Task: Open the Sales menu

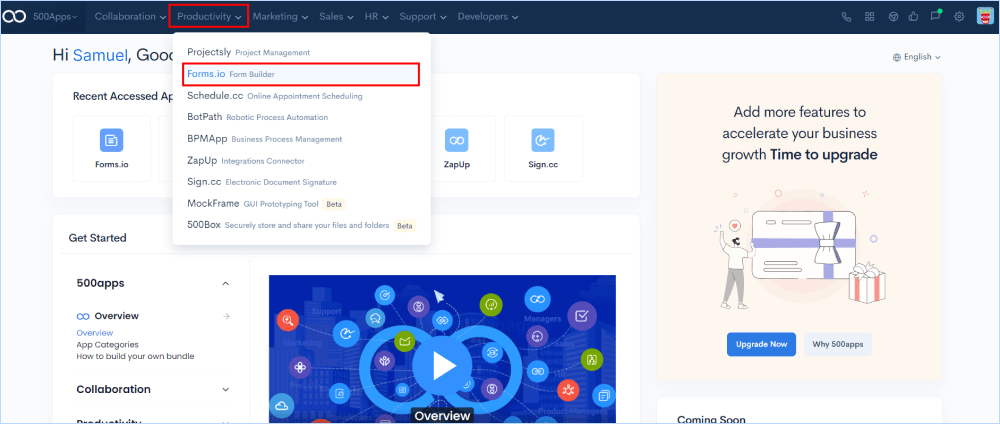Action: coord(336,17)
